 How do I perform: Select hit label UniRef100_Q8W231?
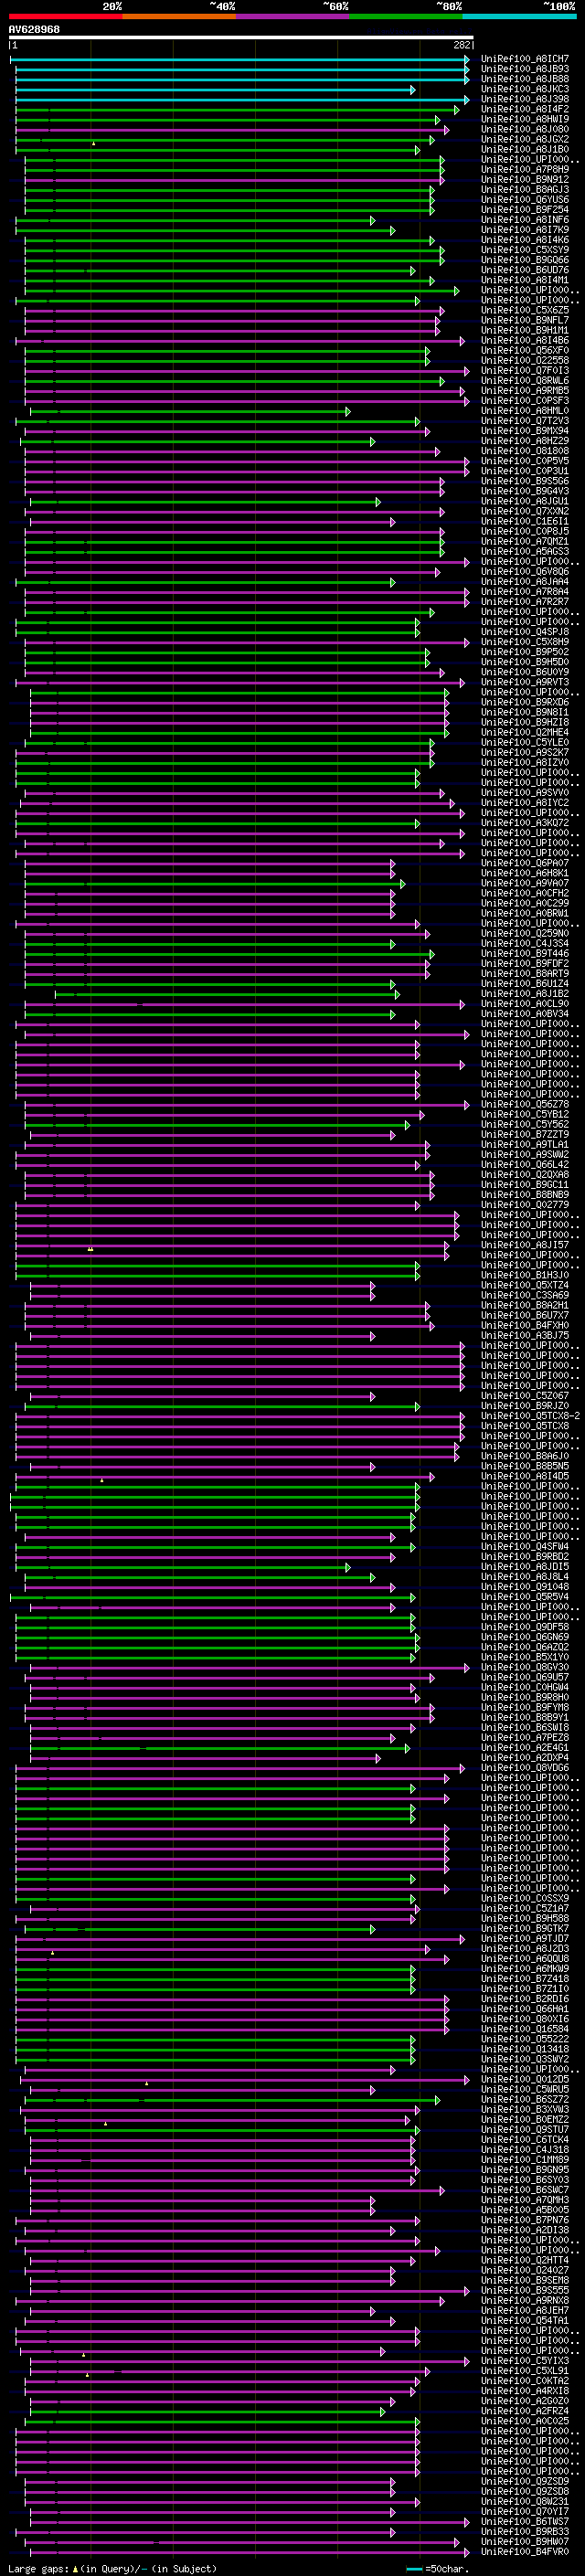point(525,2501)
